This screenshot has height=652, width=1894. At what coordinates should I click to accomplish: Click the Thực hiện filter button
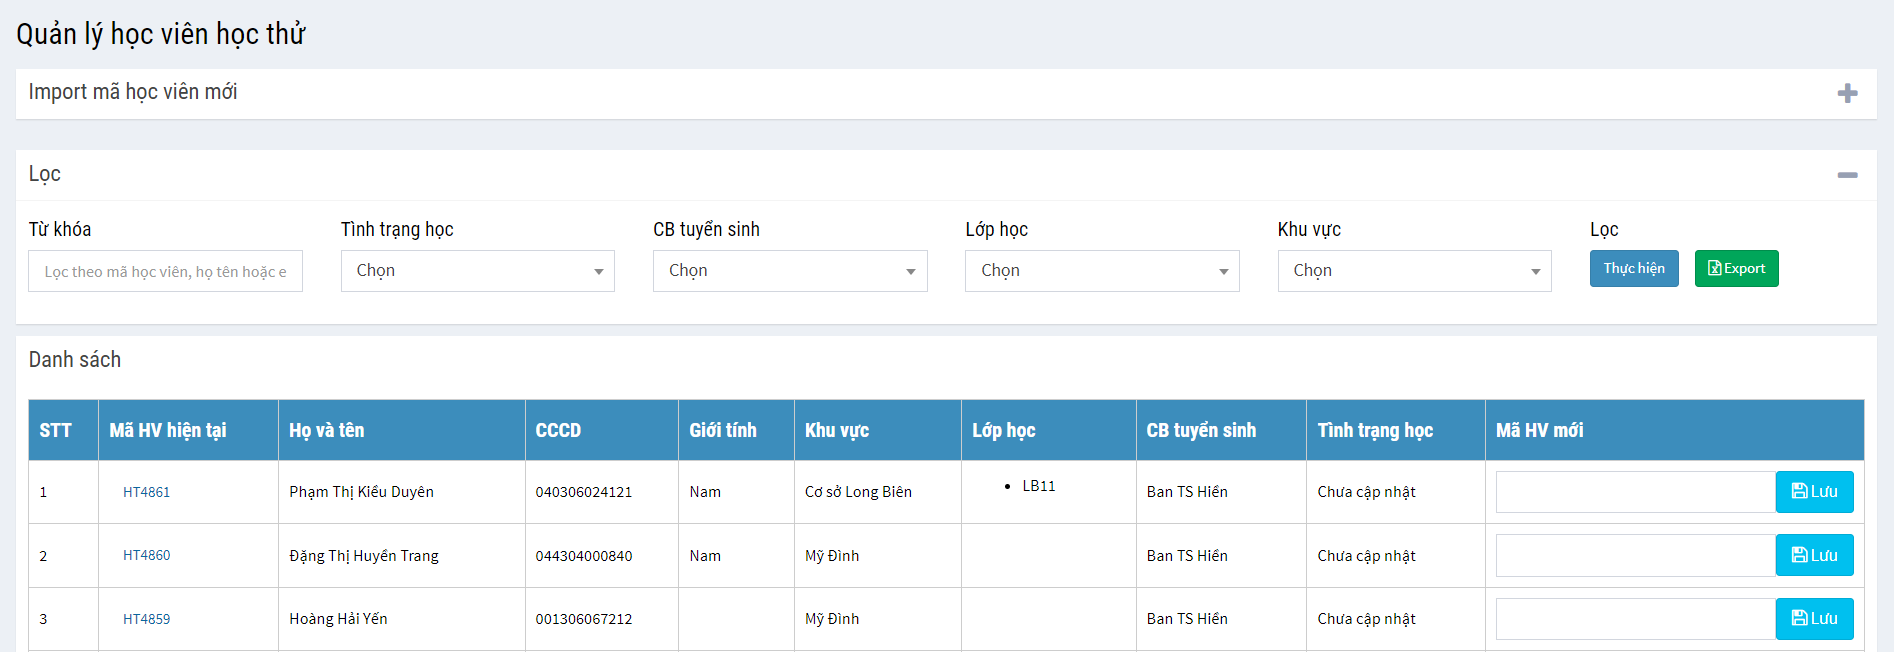click(1633, 269)
